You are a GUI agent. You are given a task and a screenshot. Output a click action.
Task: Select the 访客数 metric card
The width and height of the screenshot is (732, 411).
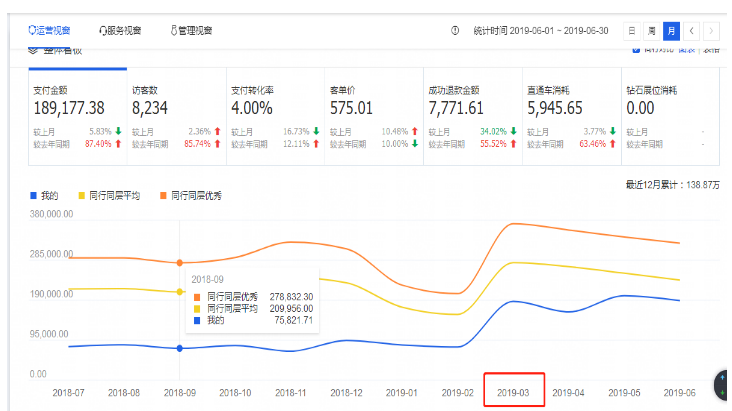[176, 117]
